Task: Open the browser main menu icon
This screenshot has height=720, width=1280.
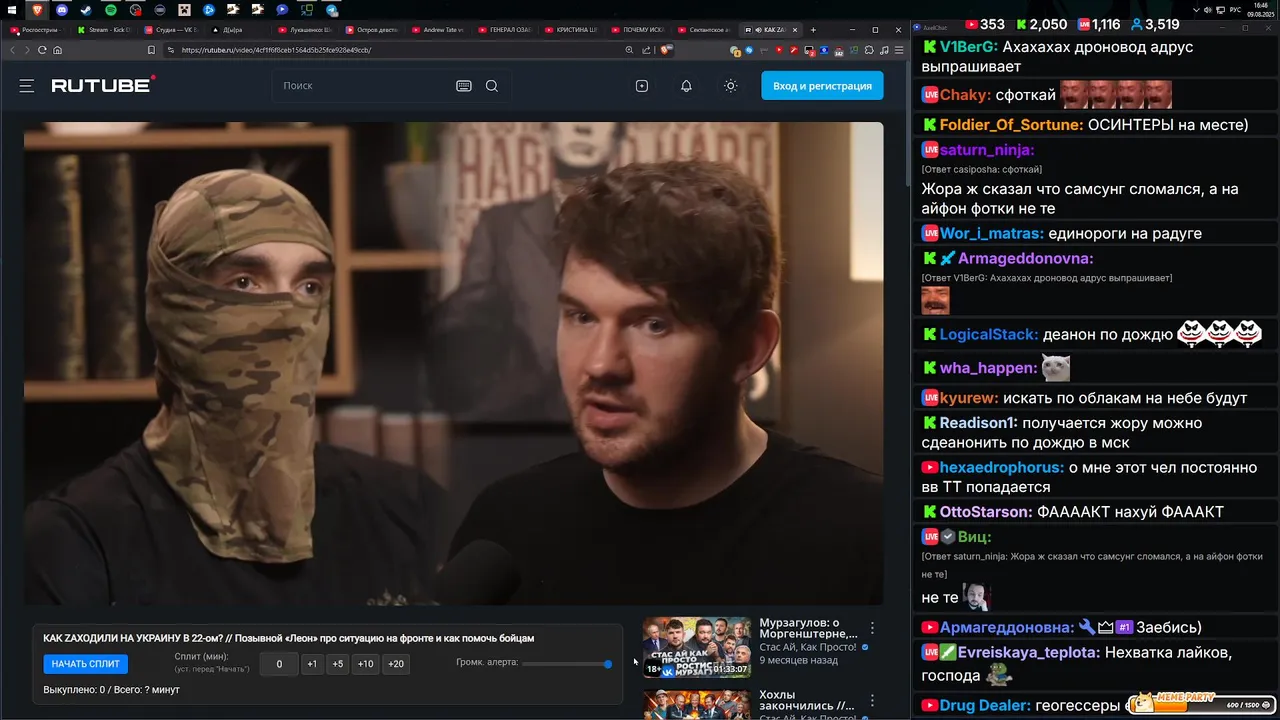Action: pyautogui.click(x=898, y=50)
